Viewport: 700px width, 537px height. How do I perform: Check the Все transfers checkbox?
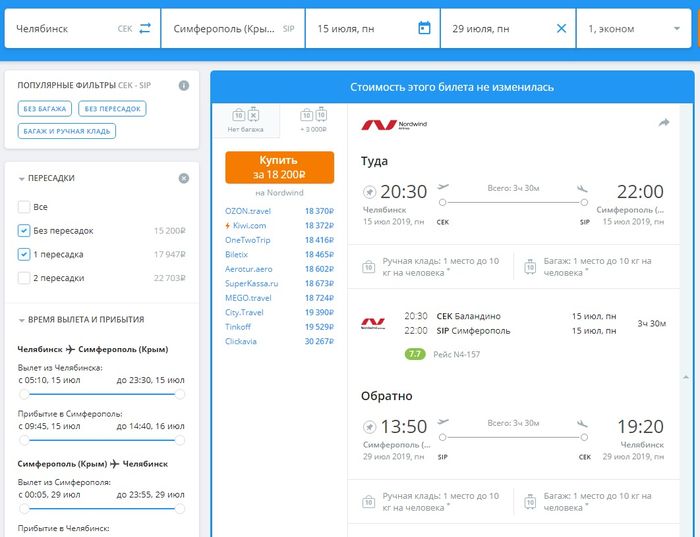tap(24, 207)
